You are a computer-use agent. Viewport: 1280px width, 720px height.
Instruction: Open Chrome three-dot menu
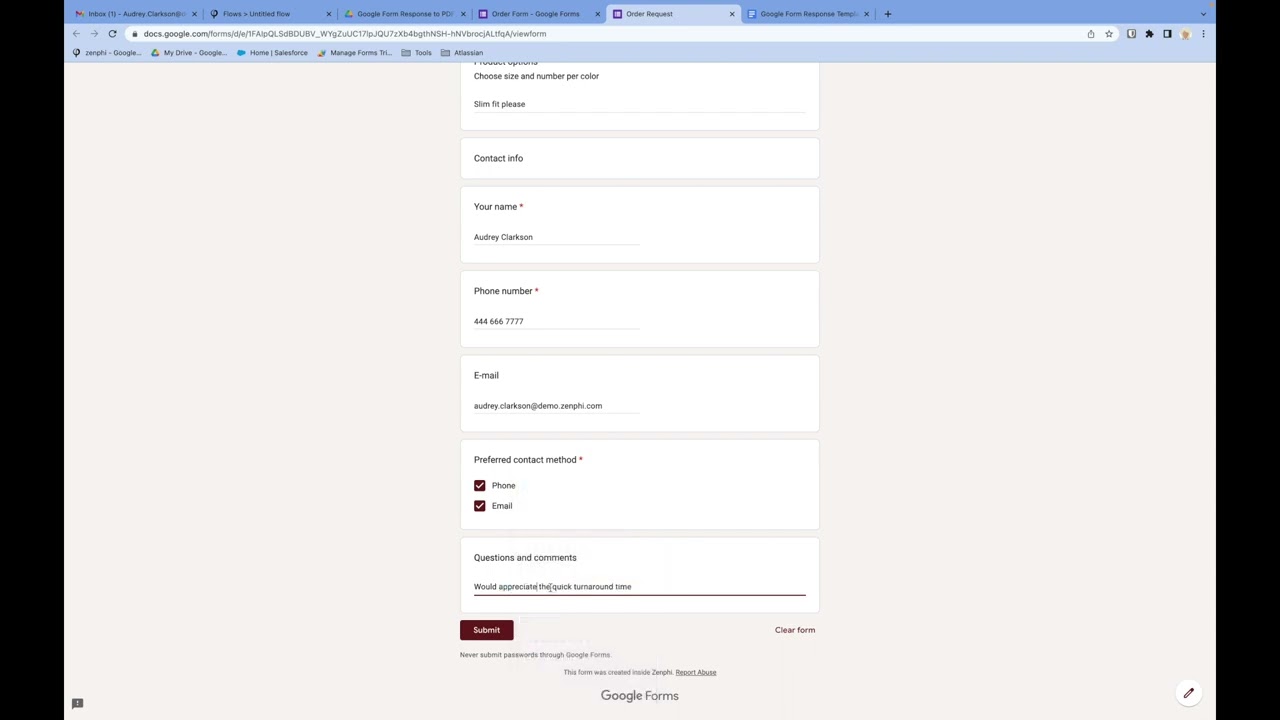1203,34
